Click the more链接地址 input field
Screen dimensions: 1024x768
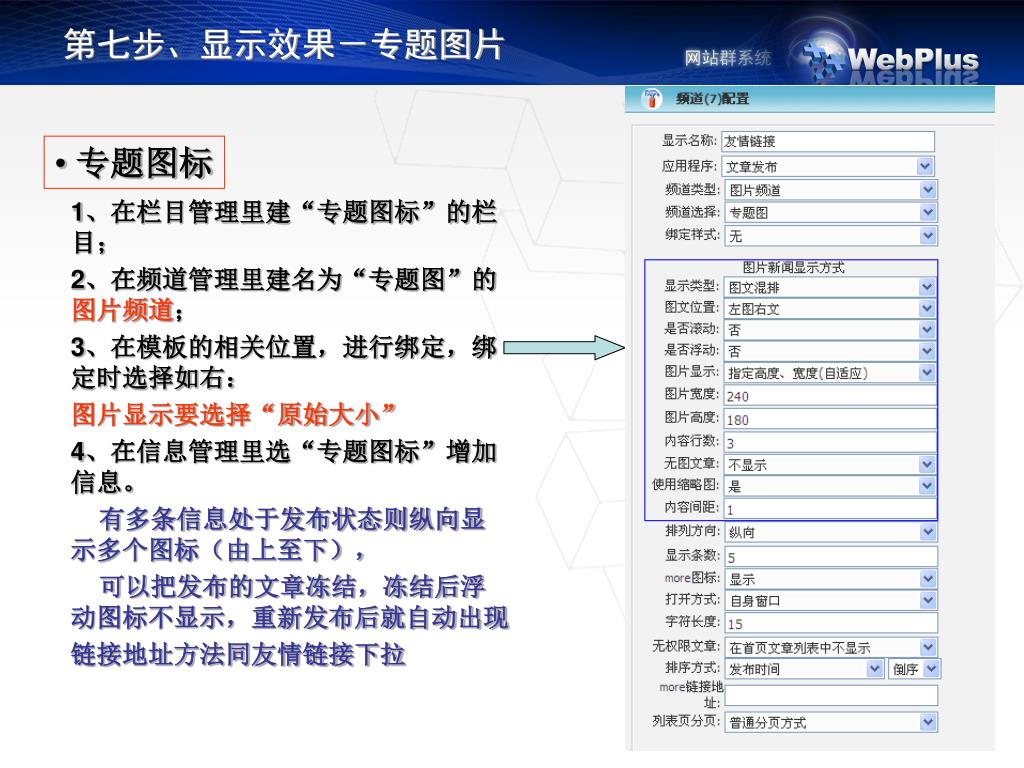pyautogui.click(x=831, y=695)
